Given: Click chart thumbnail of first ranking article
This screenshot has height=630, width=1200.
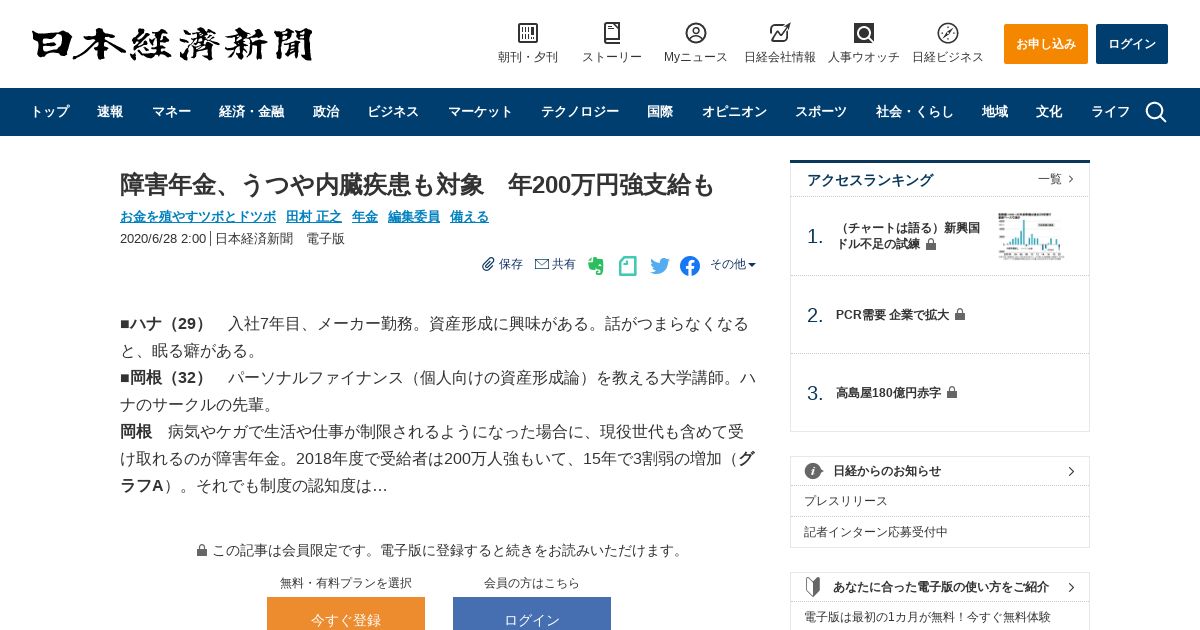Looking at the screenshot, I should [x=1031, y=236].
